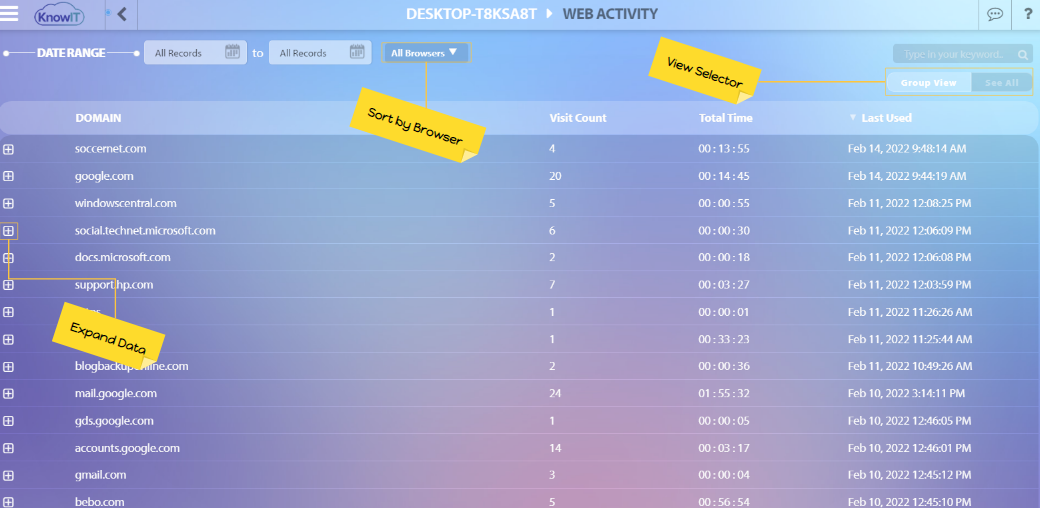Screen dimensions: 1040x508
Task: Click Feb 10, 2022 3:14:11 PM cell
Action: 906,393
